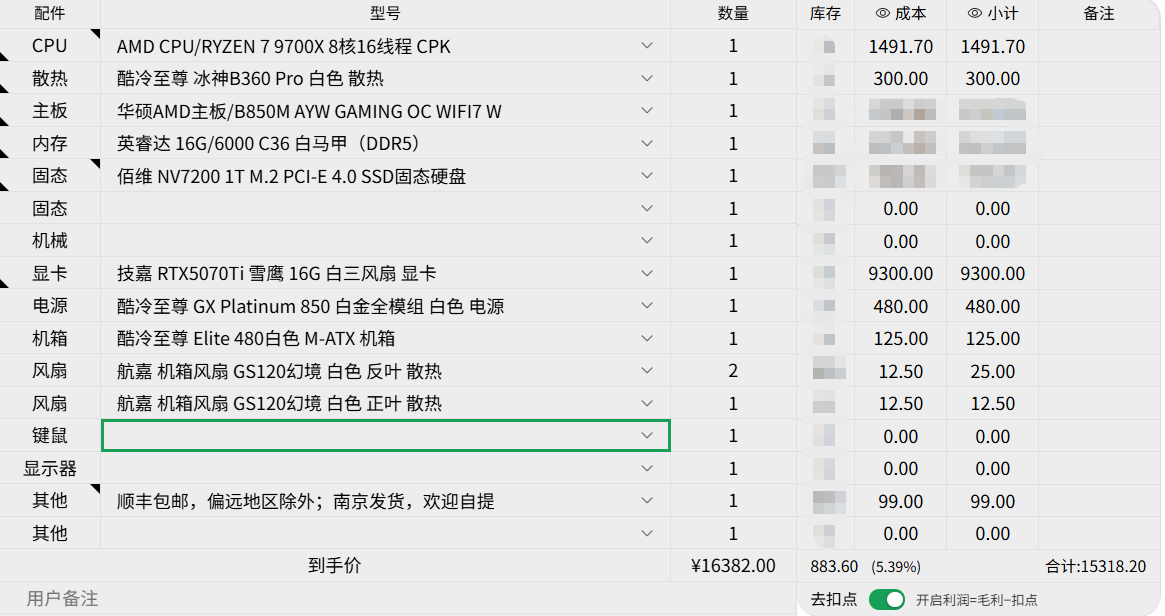Select the 配件 column header

point(50,13)
